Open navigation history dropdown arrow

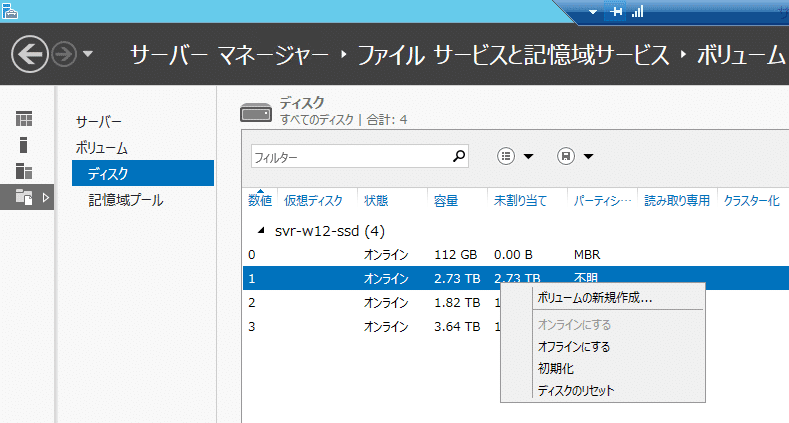click(88, 54)
